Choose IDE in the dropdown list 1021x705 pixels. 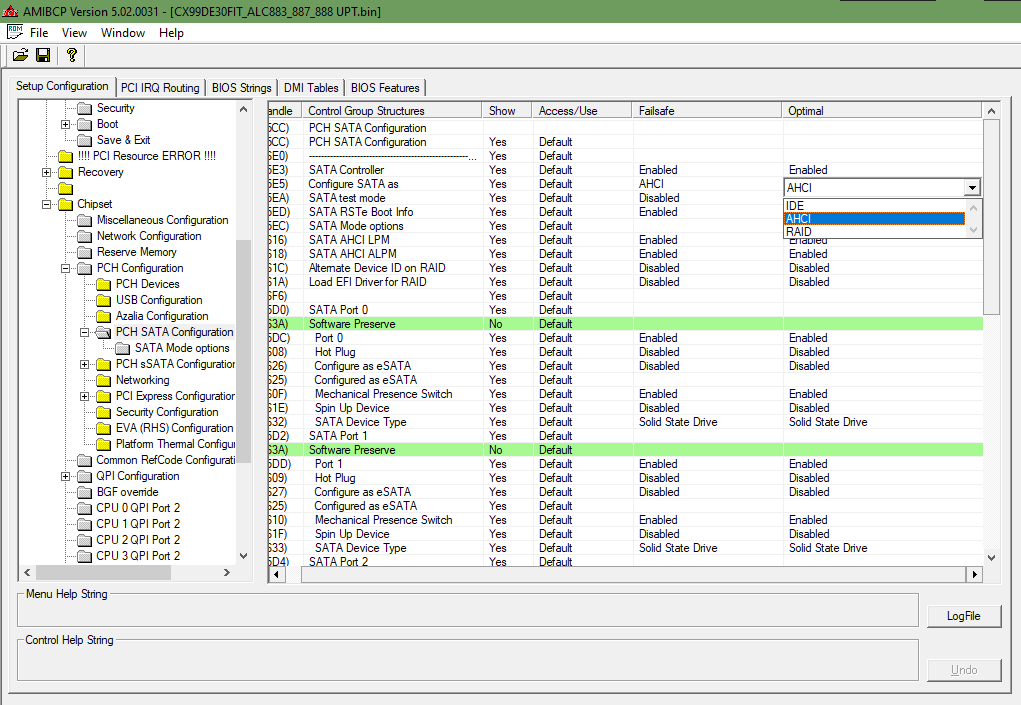pyautogui.click(x=874, y=206)
